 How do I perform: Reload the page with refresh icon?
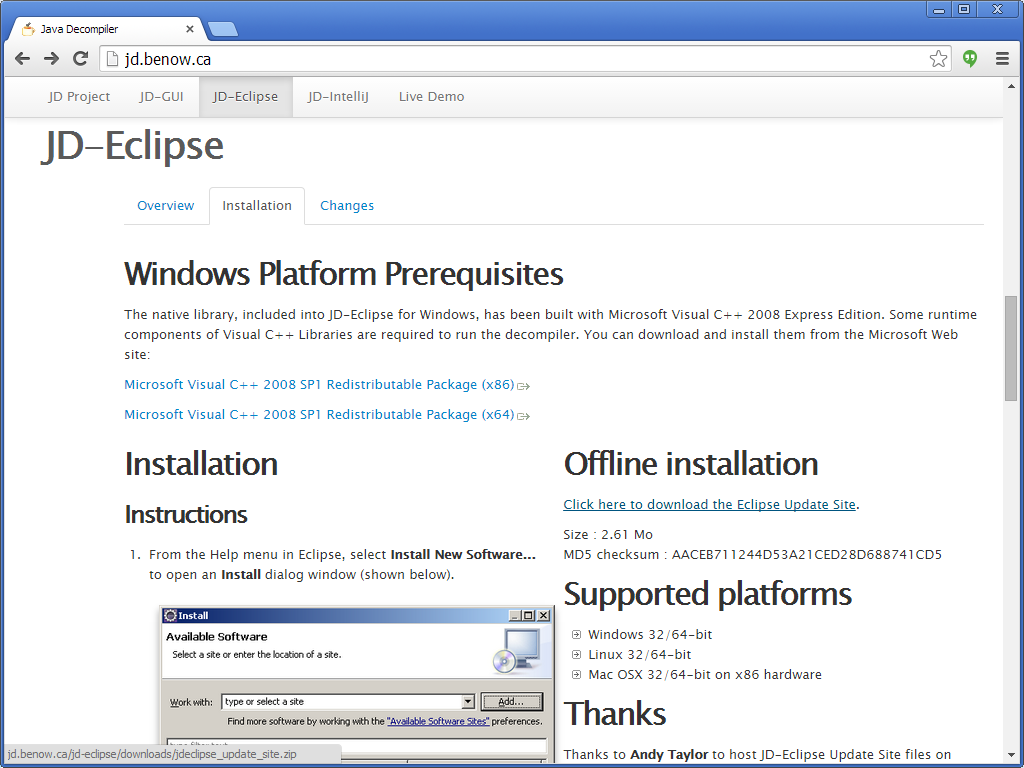coord(81,59)
